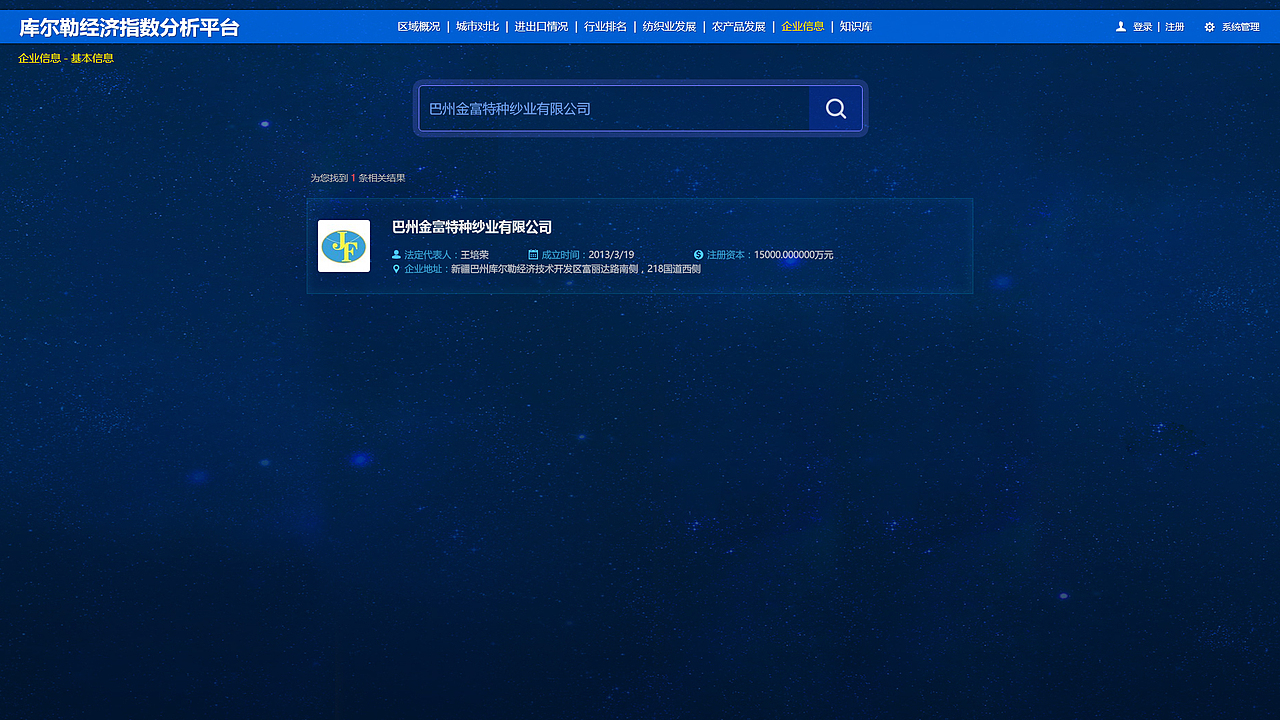Open the 区域概况 menu
The image size is (1280, 720).
pyautogui.click(x=418, y=27)
